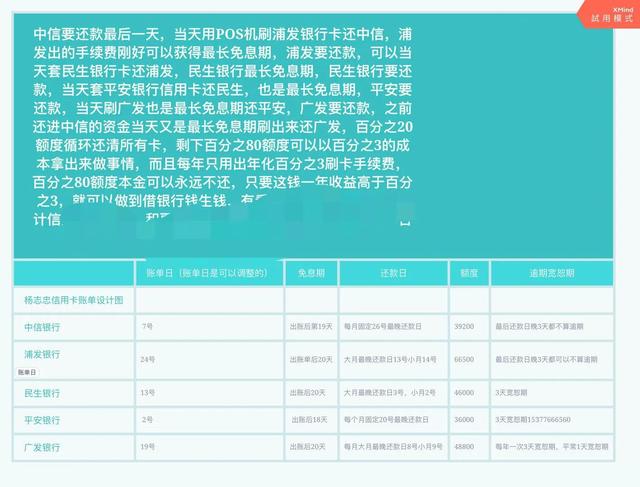Click the 每年一次3天宽恕期 cell for 广发银行
This screenshot has width=640, height=487.
(552, 447)
